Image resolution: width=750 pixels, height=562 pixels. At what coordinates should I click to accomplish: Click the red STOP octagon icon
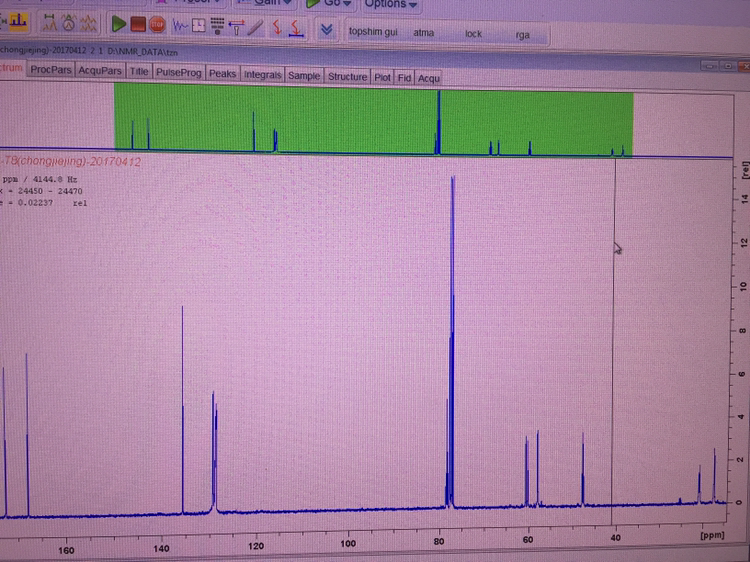157,24
